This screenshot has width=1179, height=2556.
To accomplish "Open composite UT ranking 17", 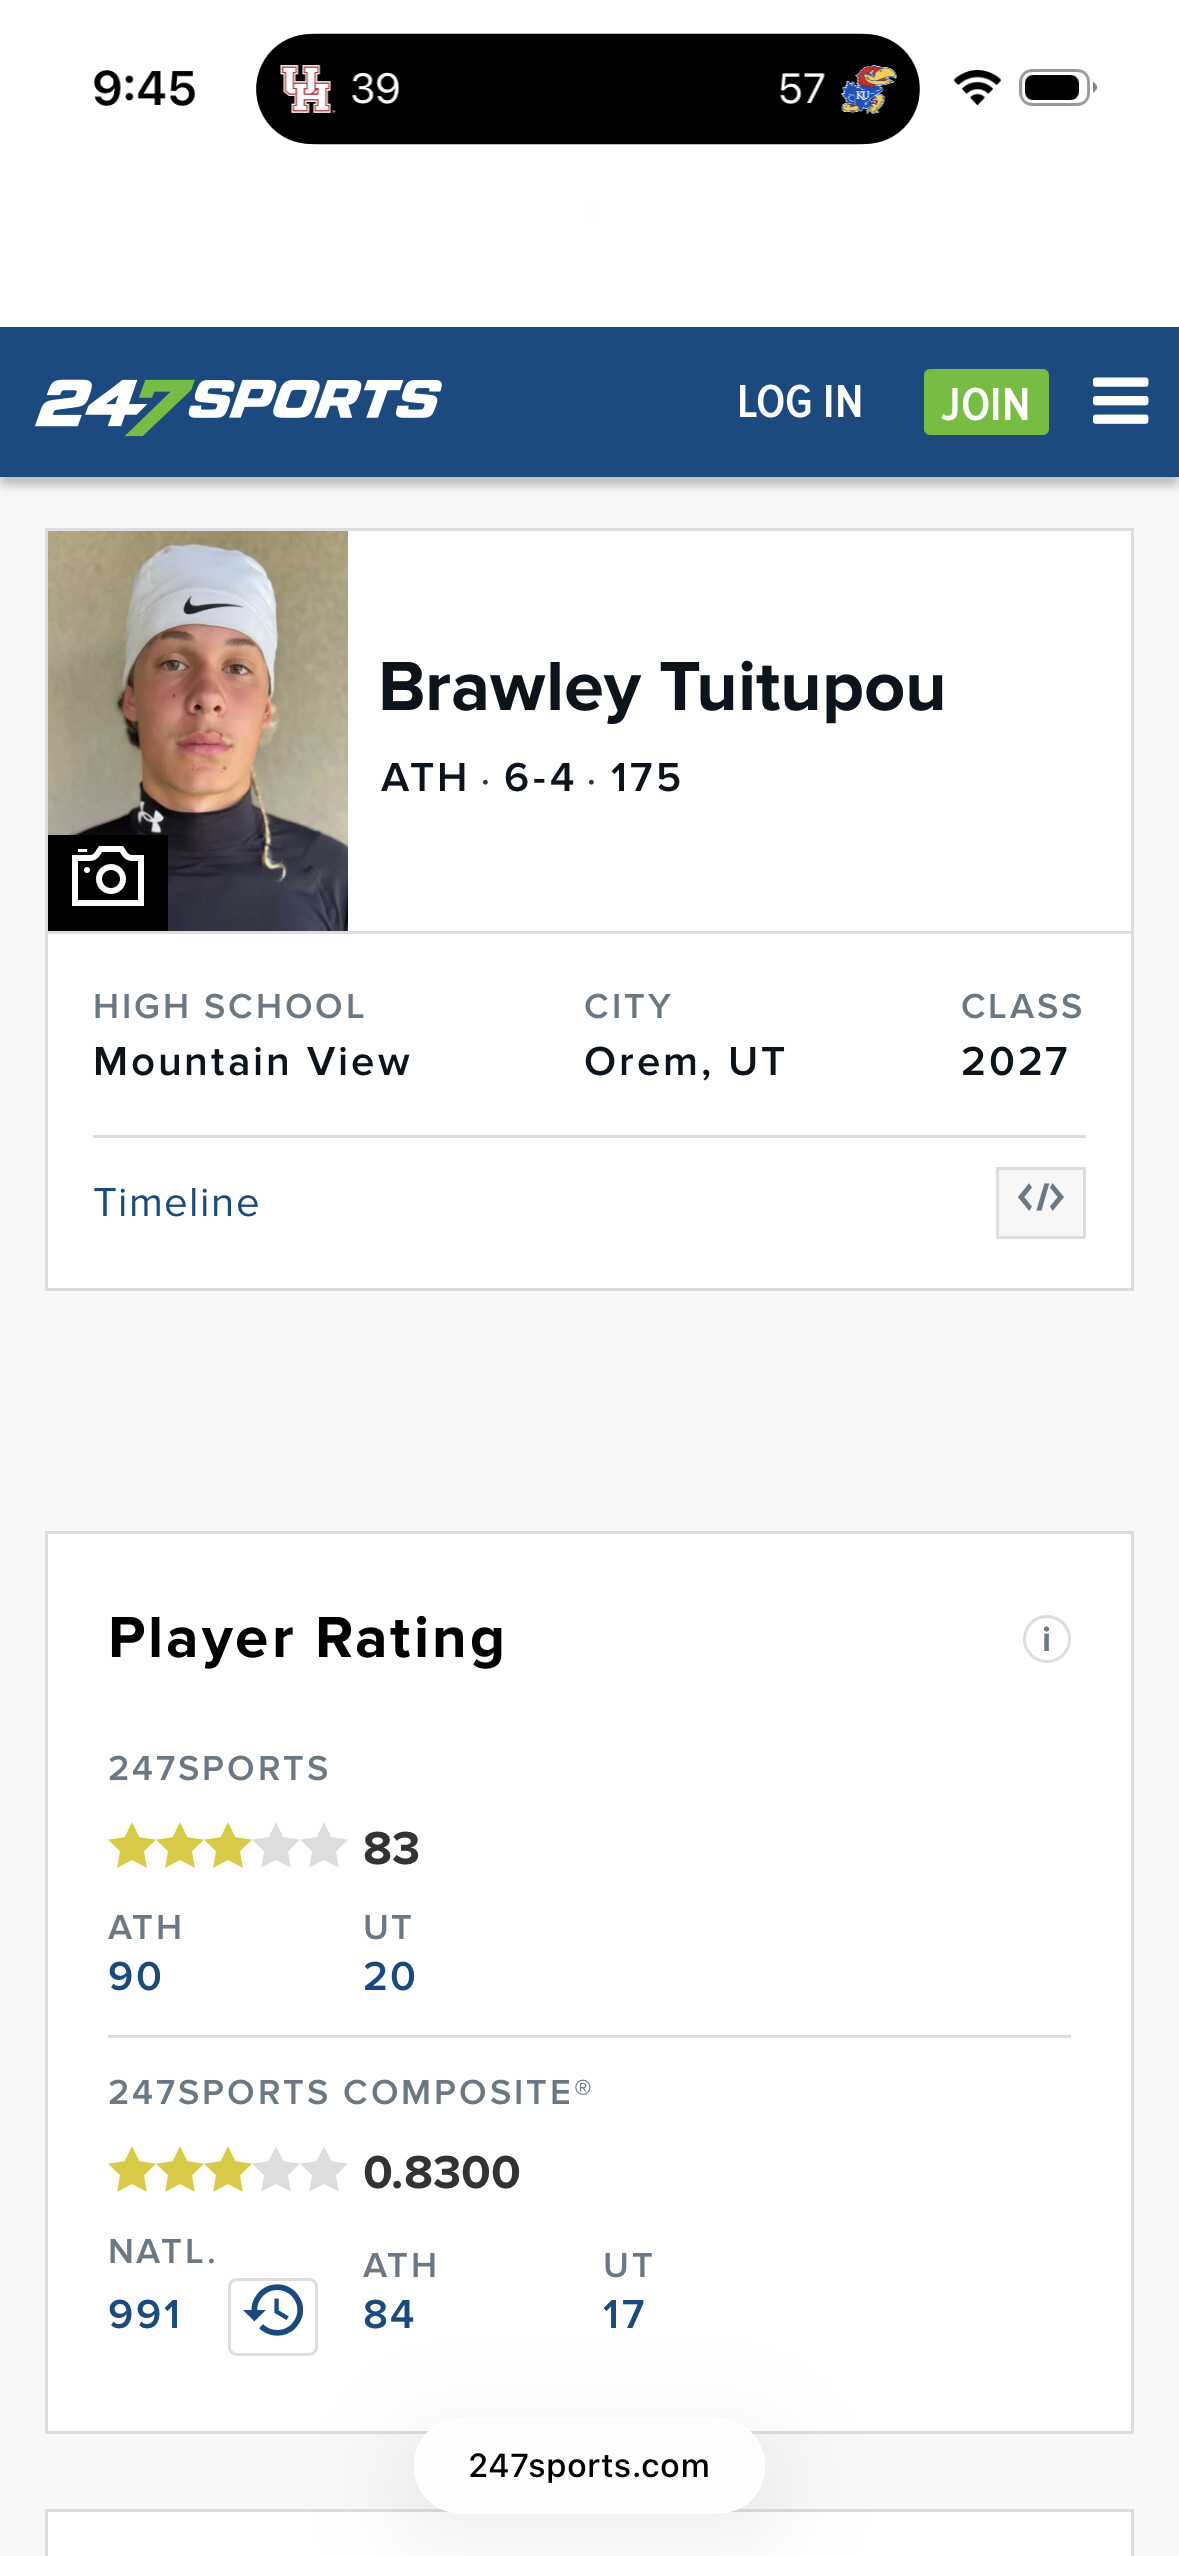I will pyautogui.click(x=624, y=2314).
